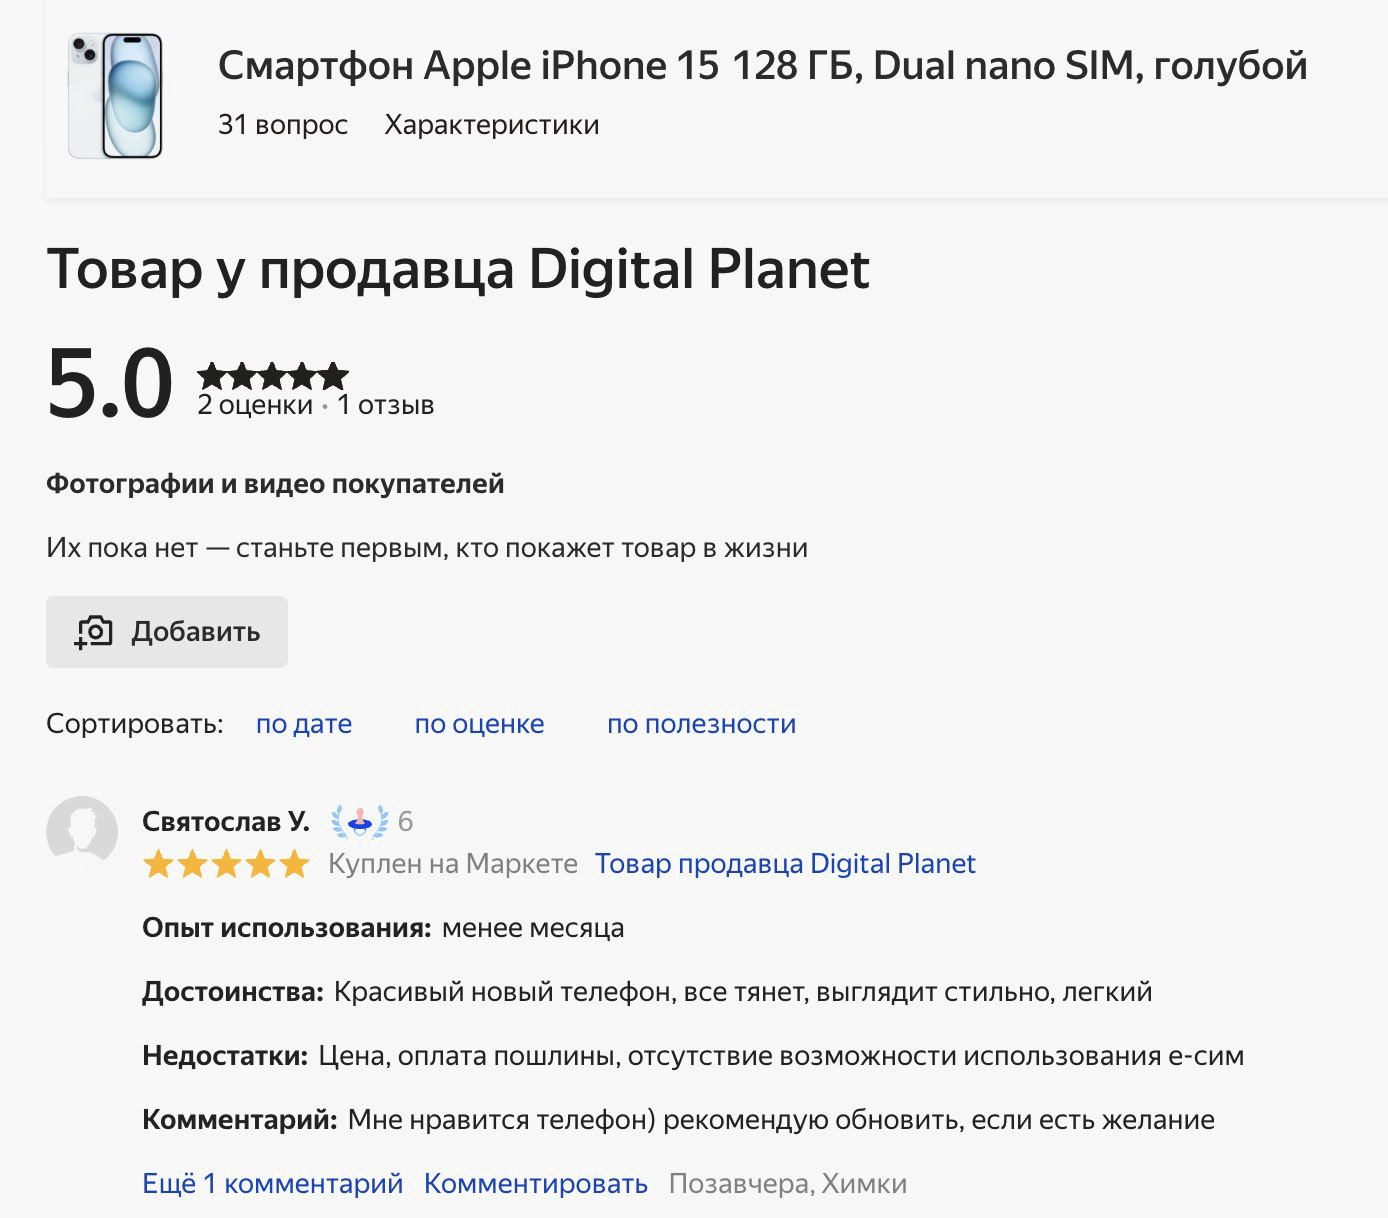The height and width of the screenshot is (1218, 1388).
Task: Click the camera icon in the Добавить button
Action: click(94, 632)
